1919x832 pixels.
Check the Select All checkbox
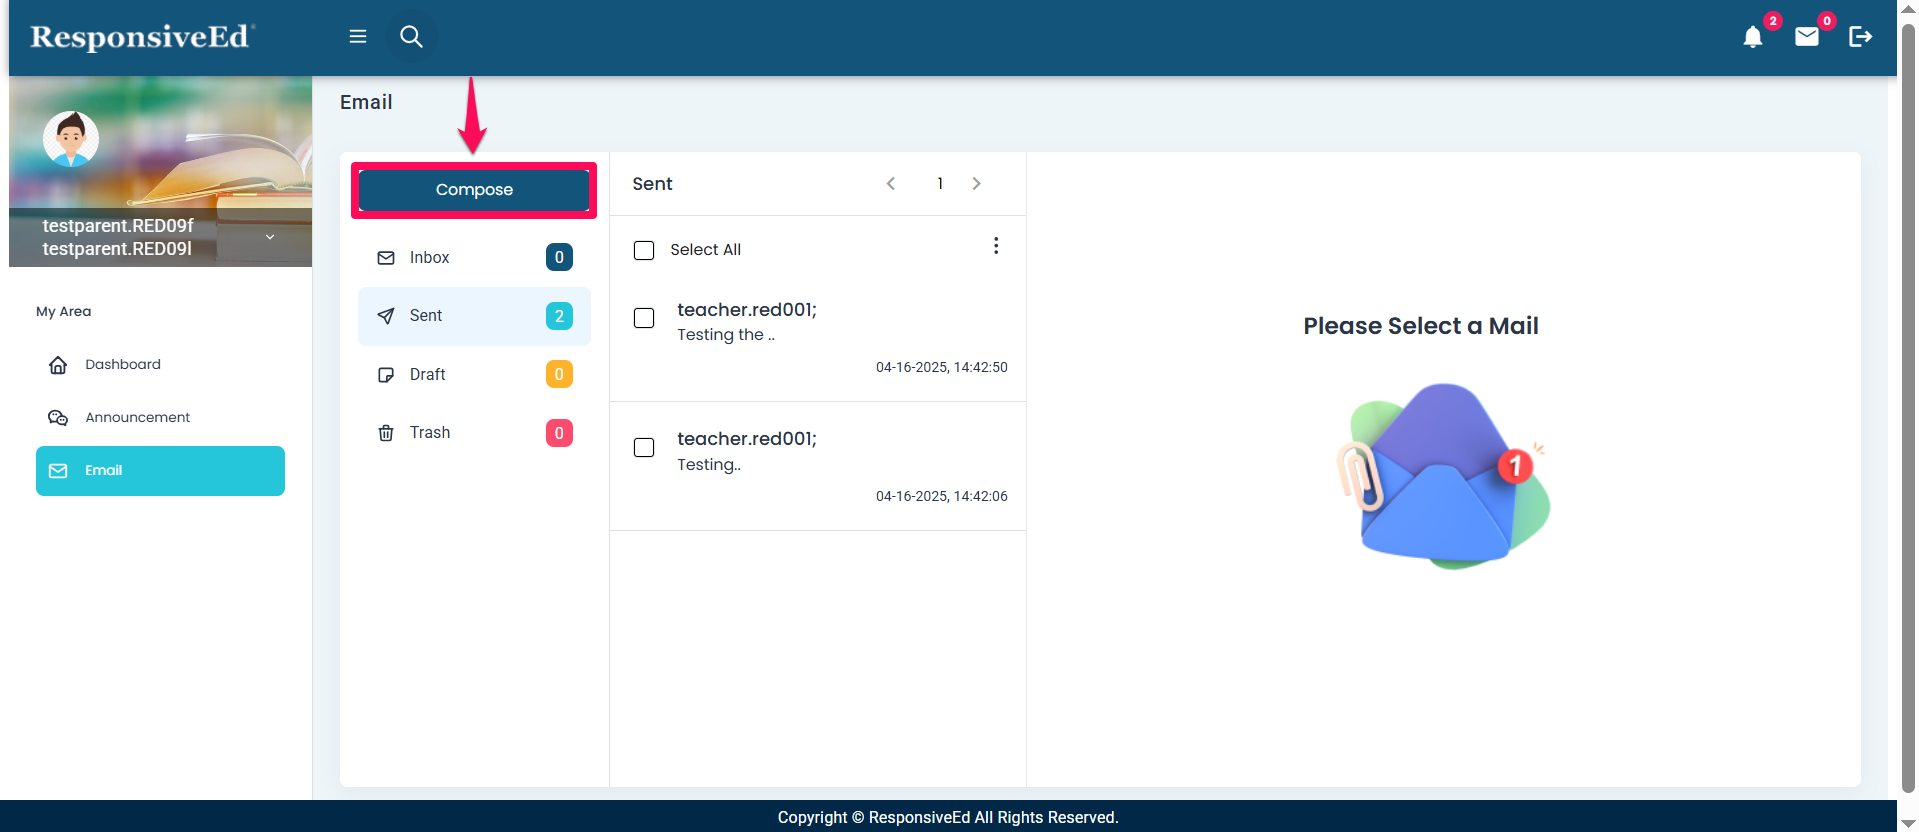[644, 250]
